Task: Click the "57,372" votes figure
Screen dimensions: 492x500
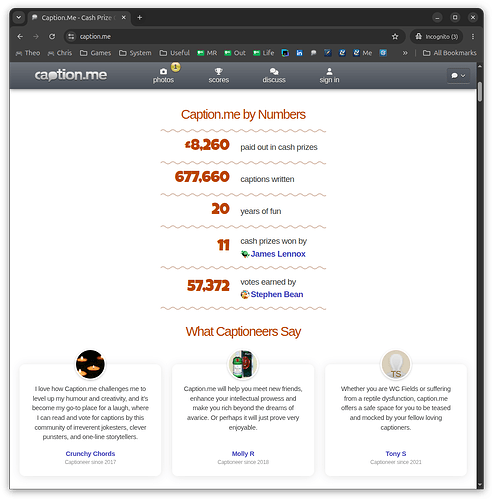Action: pos(208,286)
